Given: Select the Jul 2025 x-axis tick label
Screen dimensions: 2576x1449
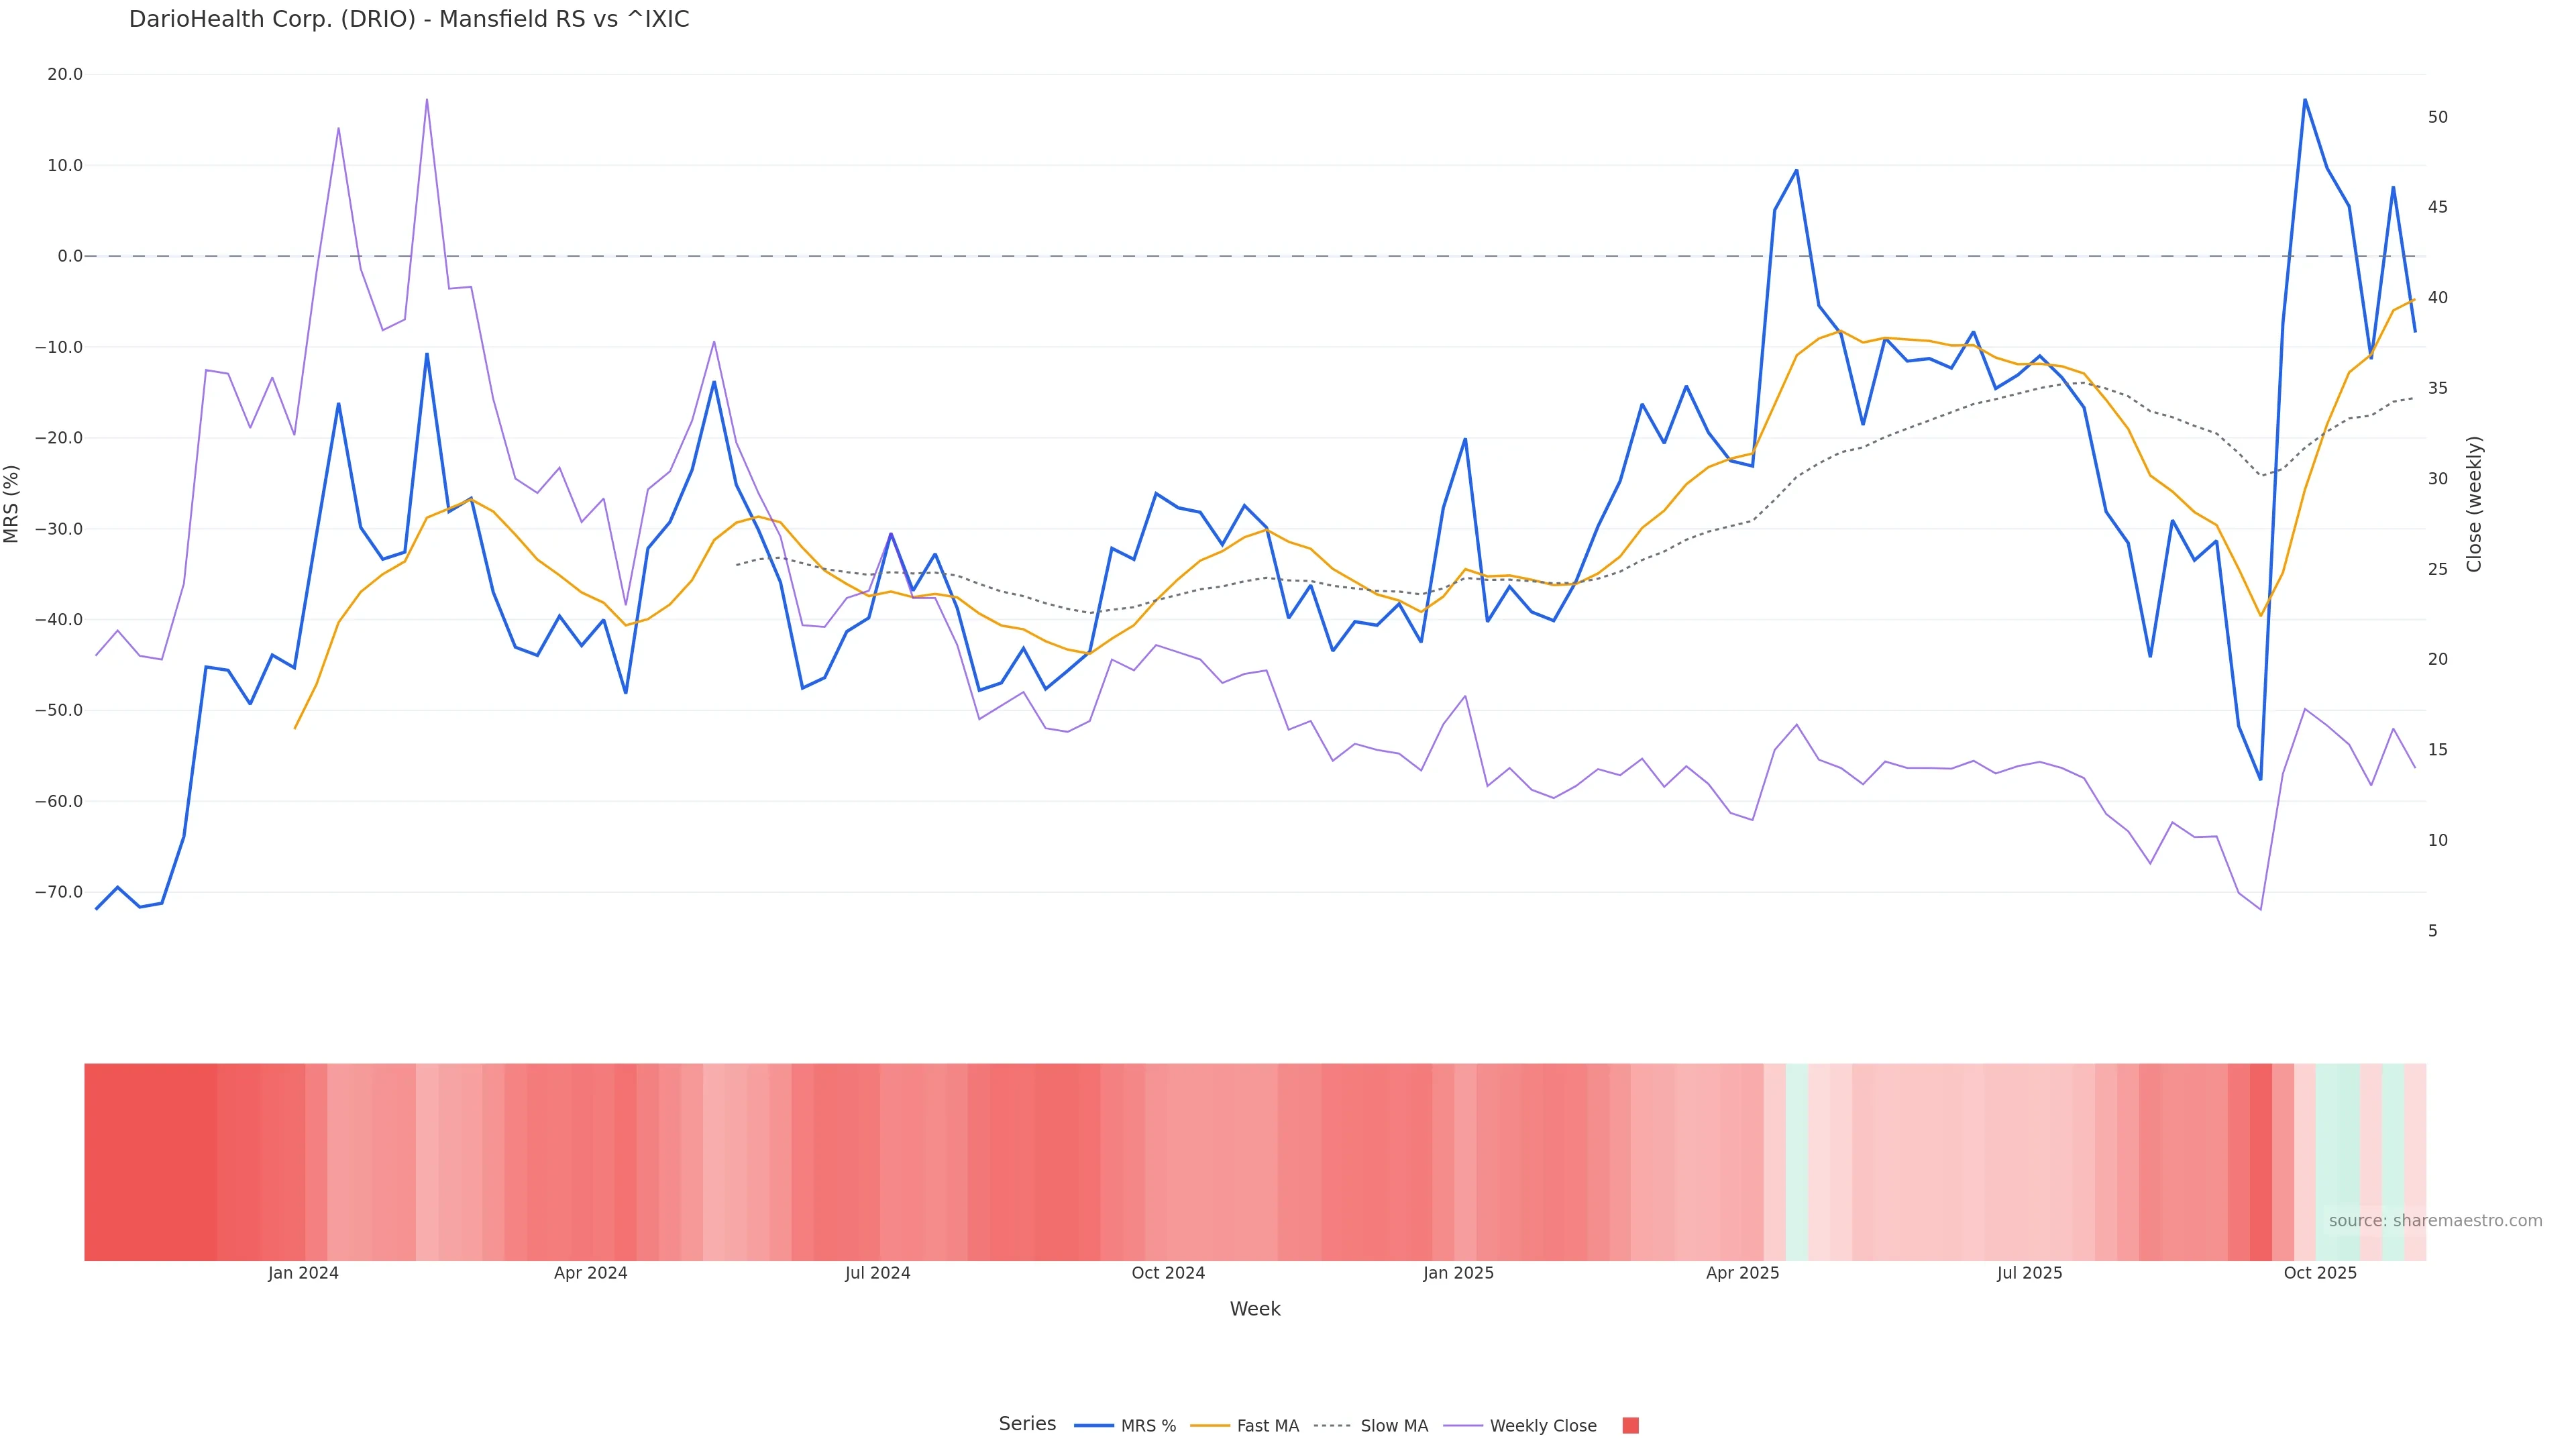Looking at the screenshot, I should coord(2029,1273).
